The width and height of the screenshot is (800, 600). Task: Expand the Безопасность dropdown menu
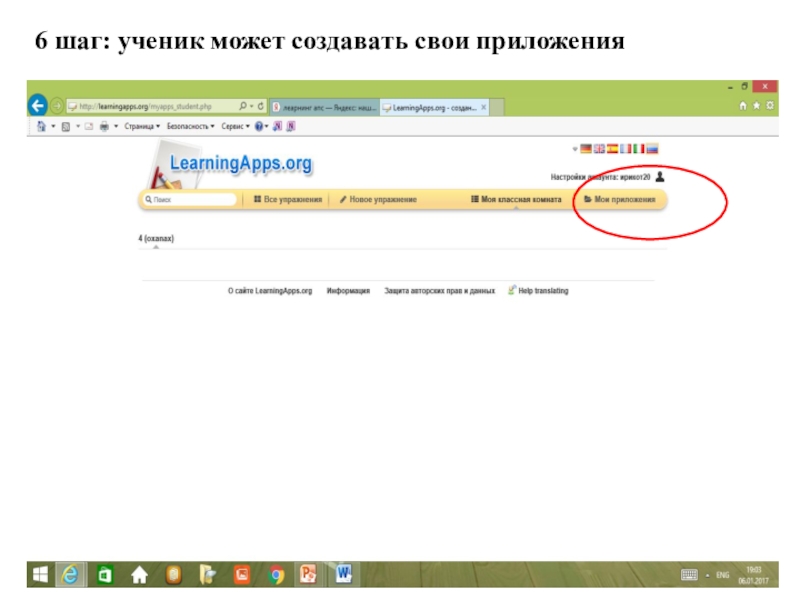(190, 127)
